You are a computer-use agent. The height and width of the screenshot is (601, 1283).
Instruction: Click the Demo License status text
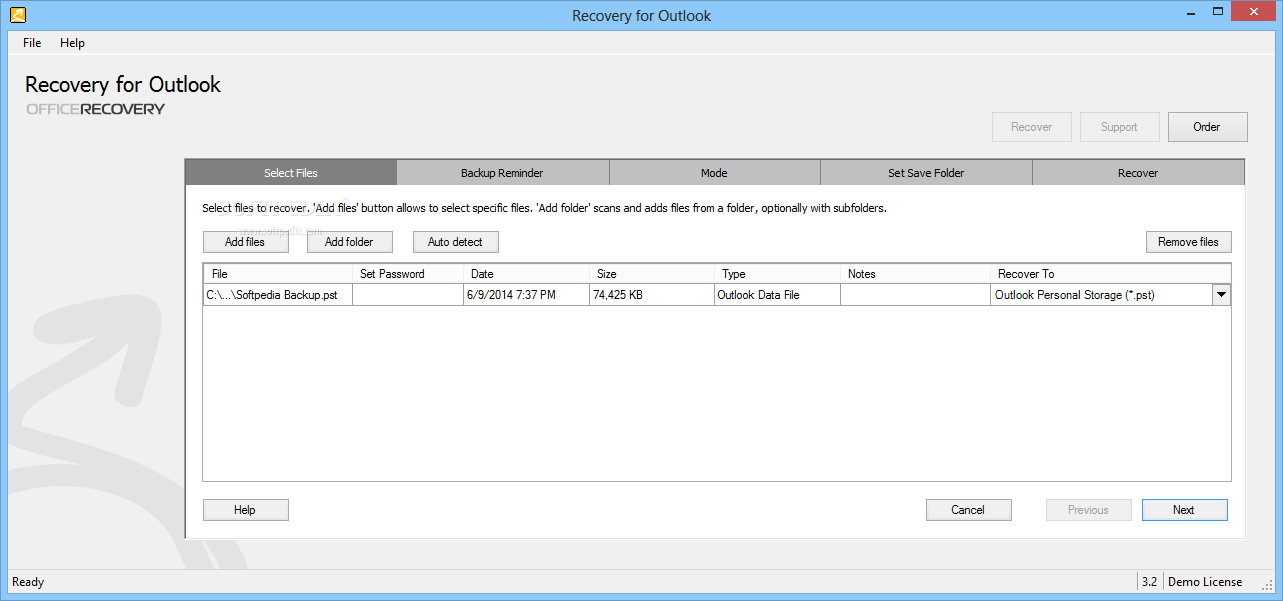point(1205,582)
